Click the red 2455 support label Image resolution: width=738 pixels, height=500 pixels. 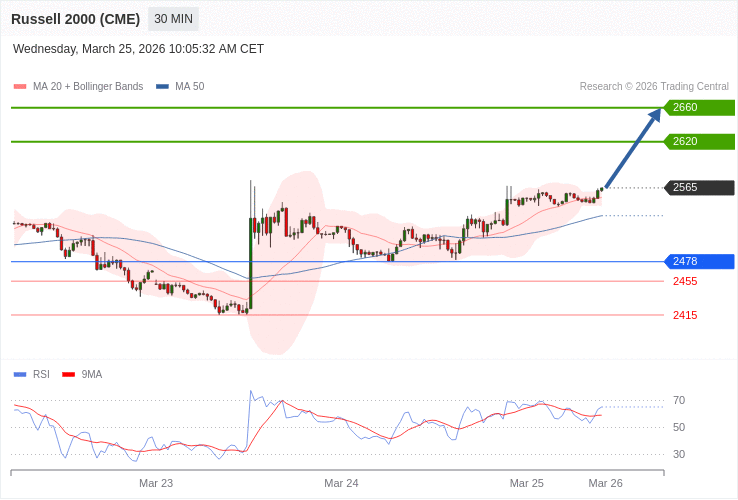[x=685, y=282]
